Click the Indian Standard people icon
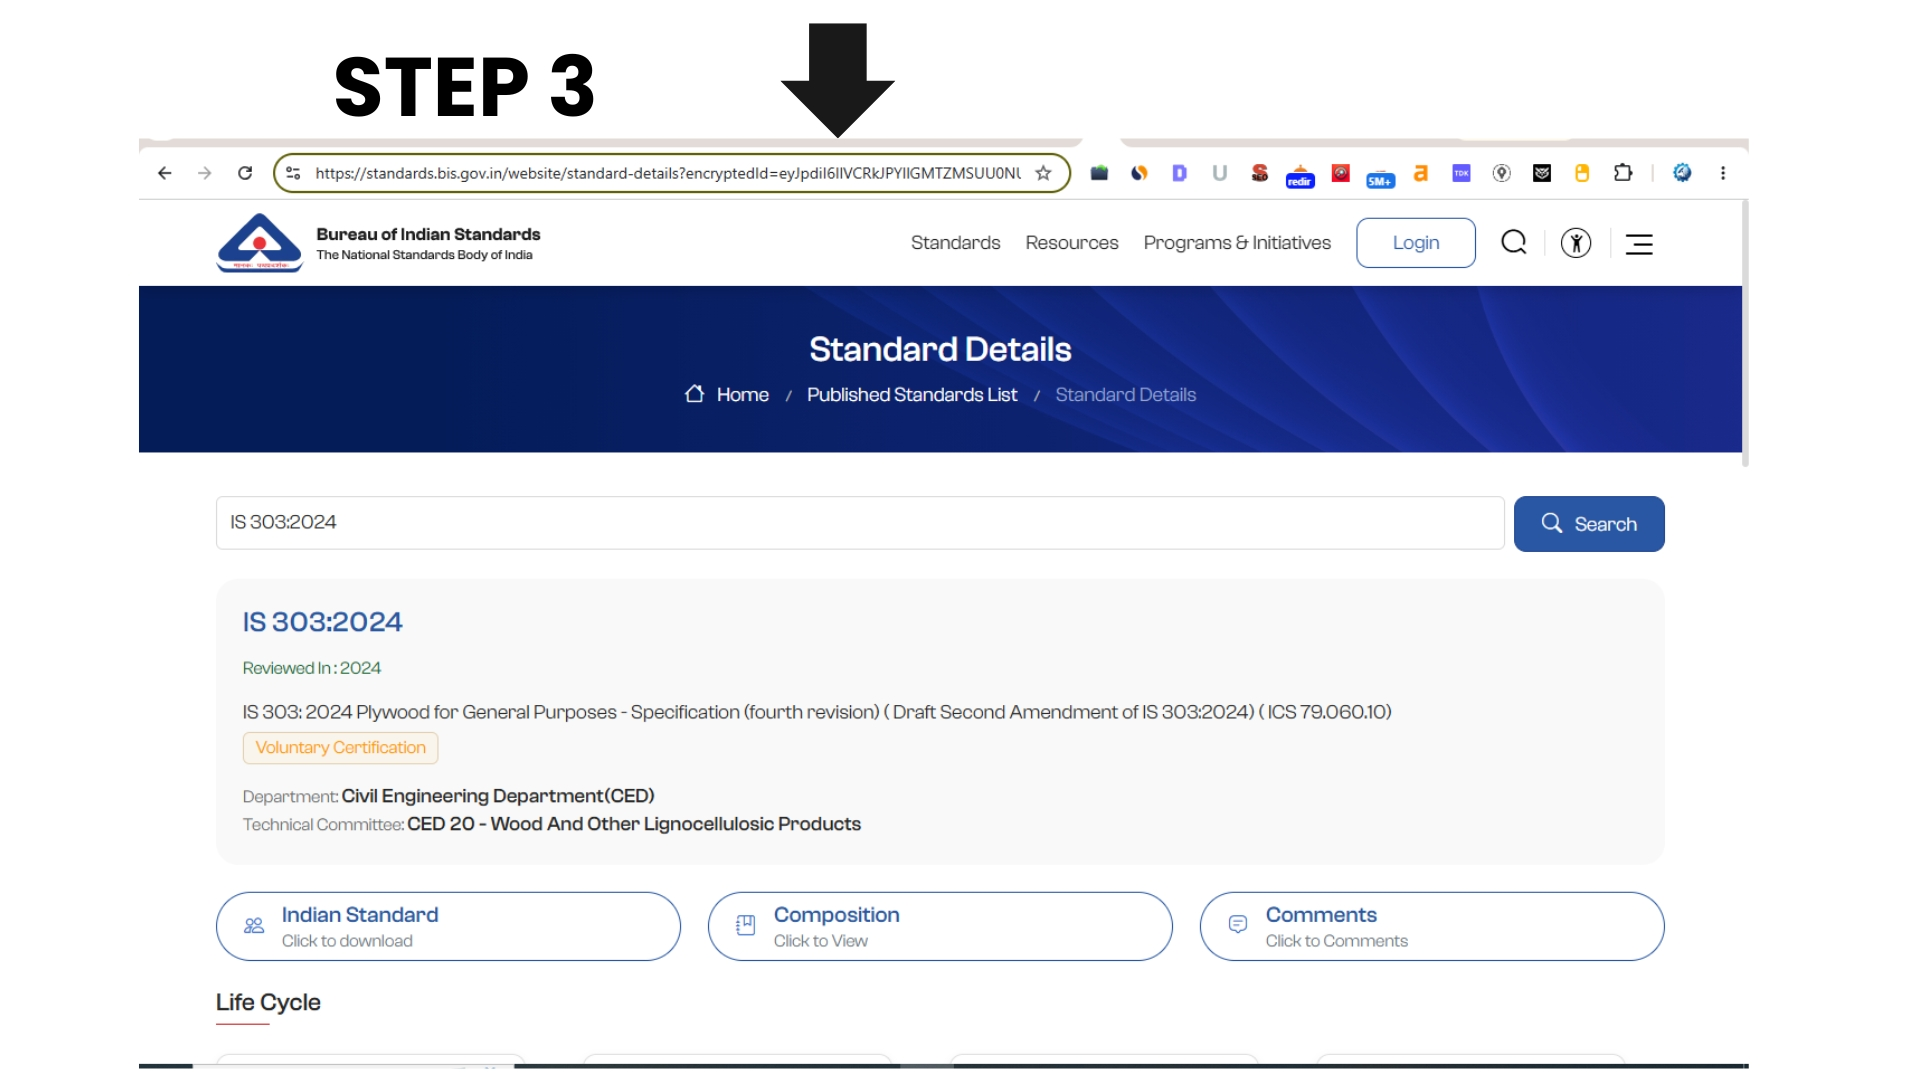The height and width of the screenshot is (1080, 1920). [x=254, y=926]
